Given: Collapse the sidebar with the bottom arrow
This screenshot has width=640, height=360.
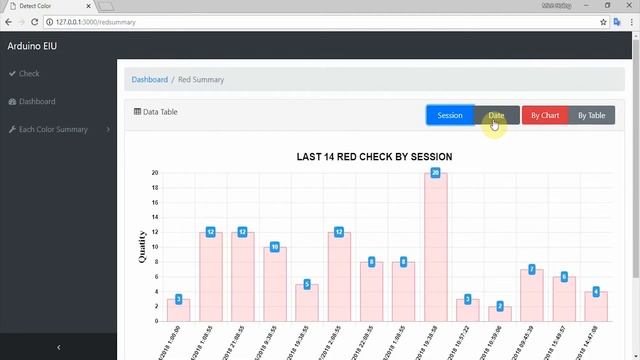Looking at the screenshot, I should 58,347.
